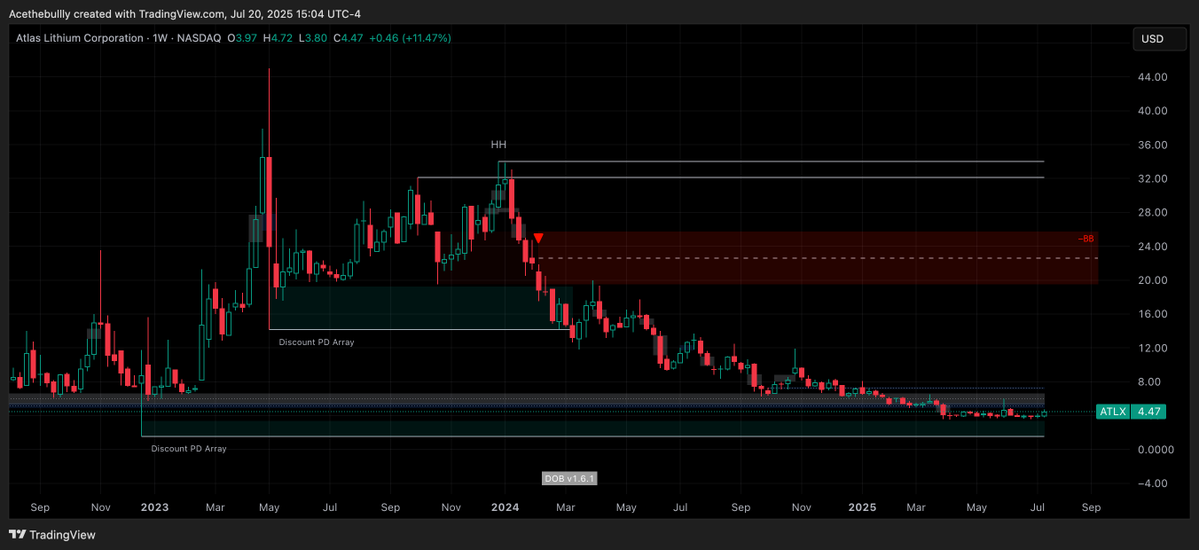Select the -BB label in the red zone
This screenshot has width=1199, height=550.
click(1086, 239)
